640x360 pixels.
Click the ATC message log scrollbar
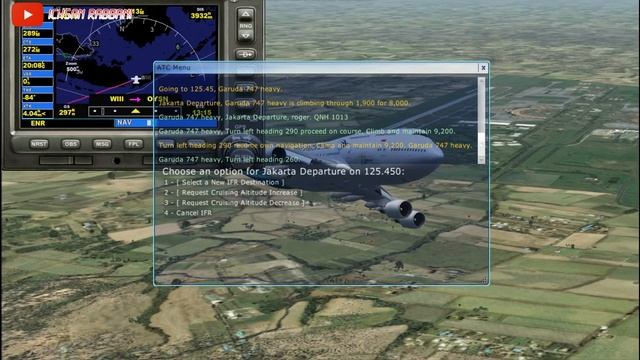tap(481, 120)
